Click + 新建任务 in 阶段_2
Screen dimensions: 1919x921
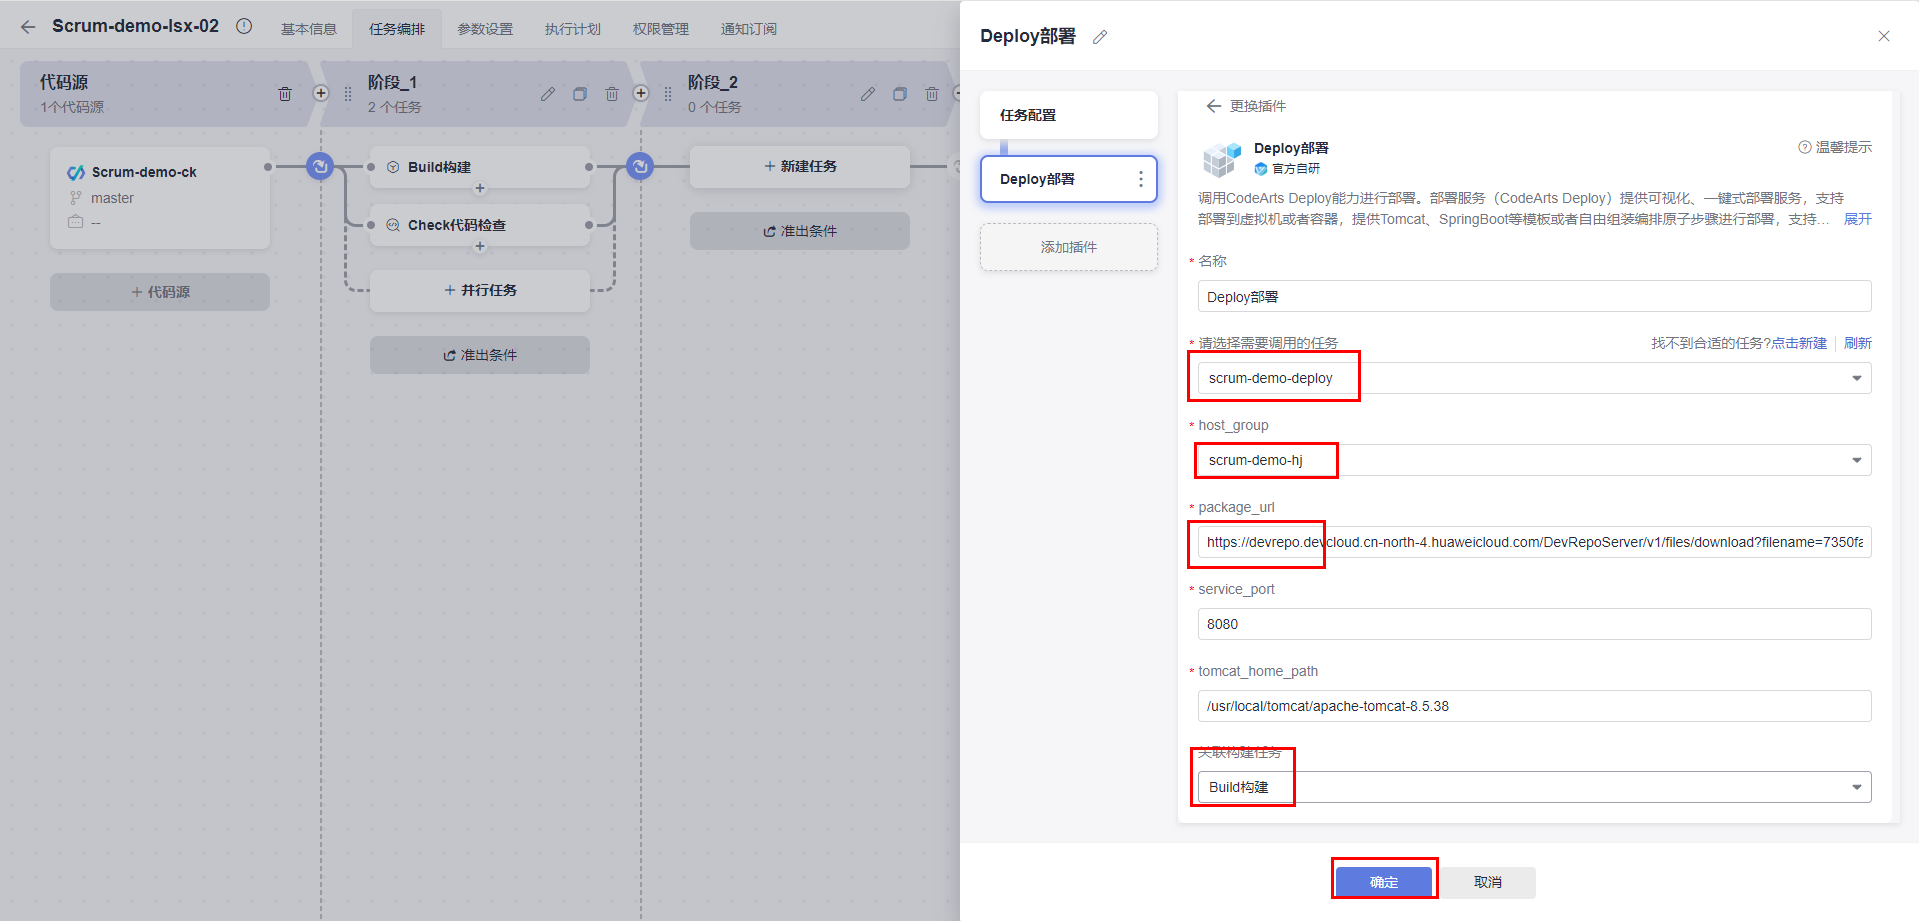click(800, 166)
